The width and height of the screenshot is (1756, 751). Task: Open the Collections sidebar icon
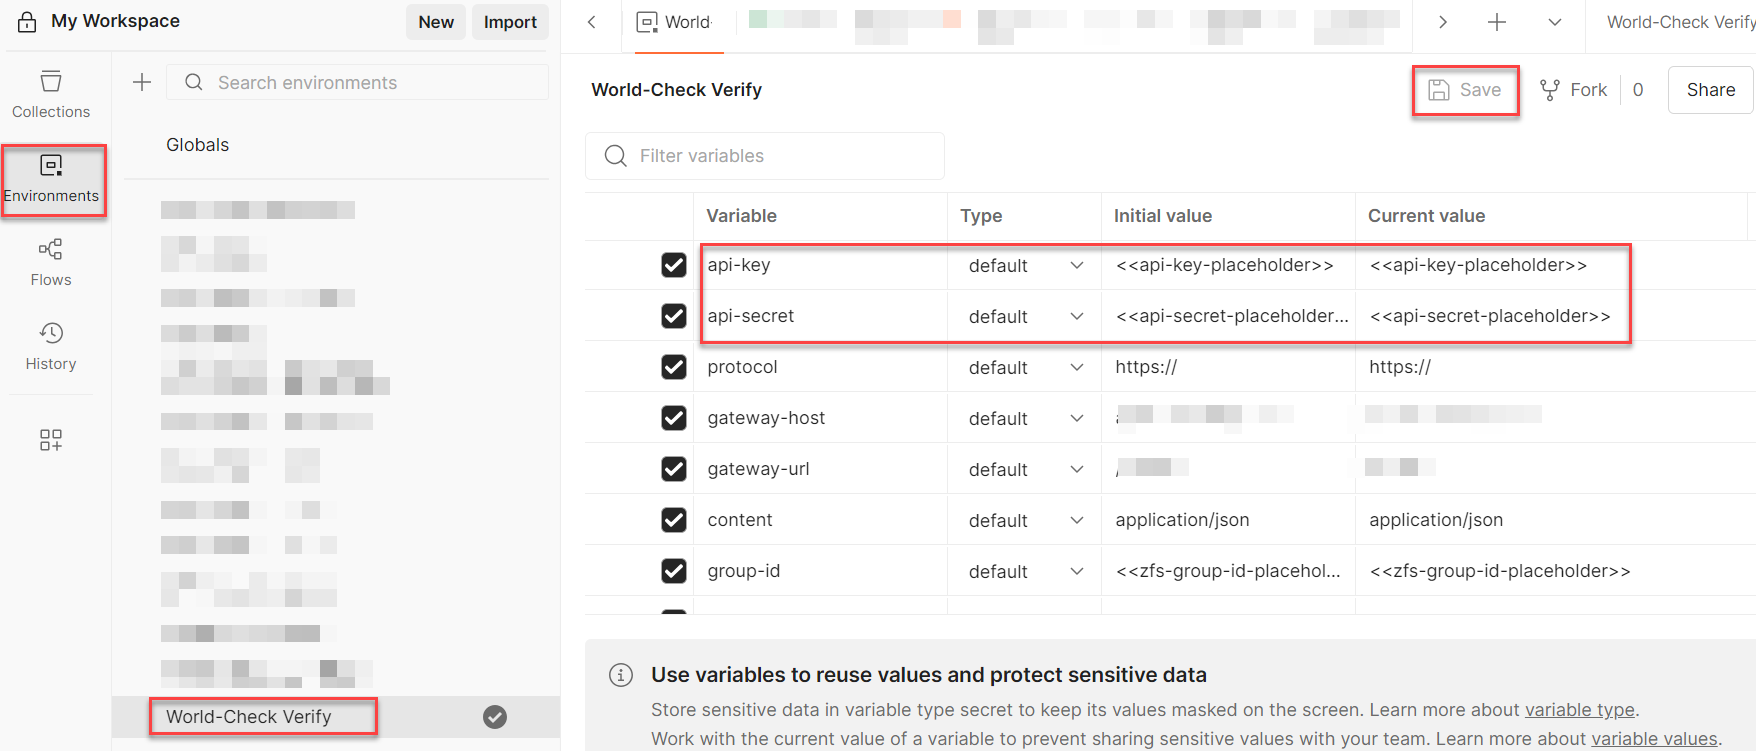pyautogui.click(x=51, y=95)
